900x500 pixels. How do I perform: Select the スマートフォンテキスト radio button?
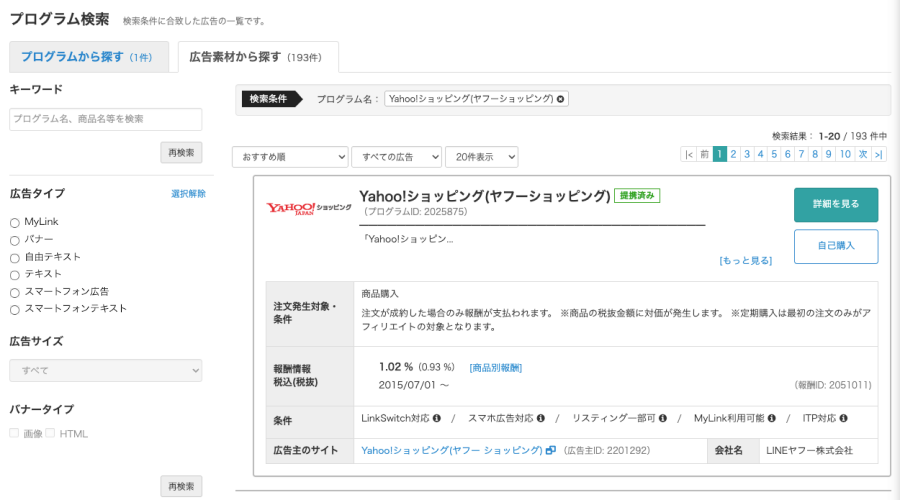click(15, 310)
